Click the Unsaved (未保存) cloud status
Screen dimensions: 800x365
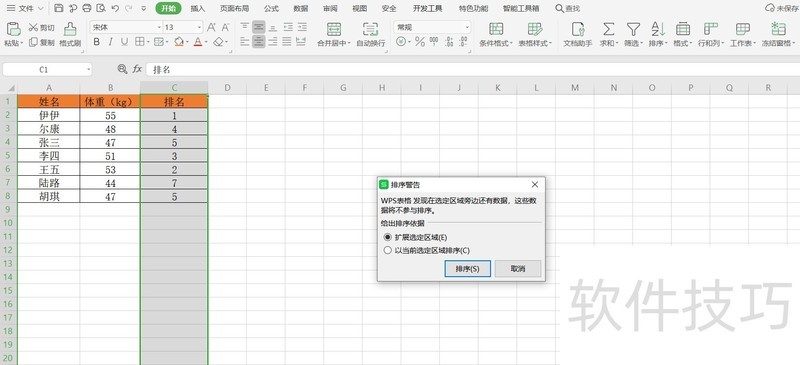click(782, 9)
